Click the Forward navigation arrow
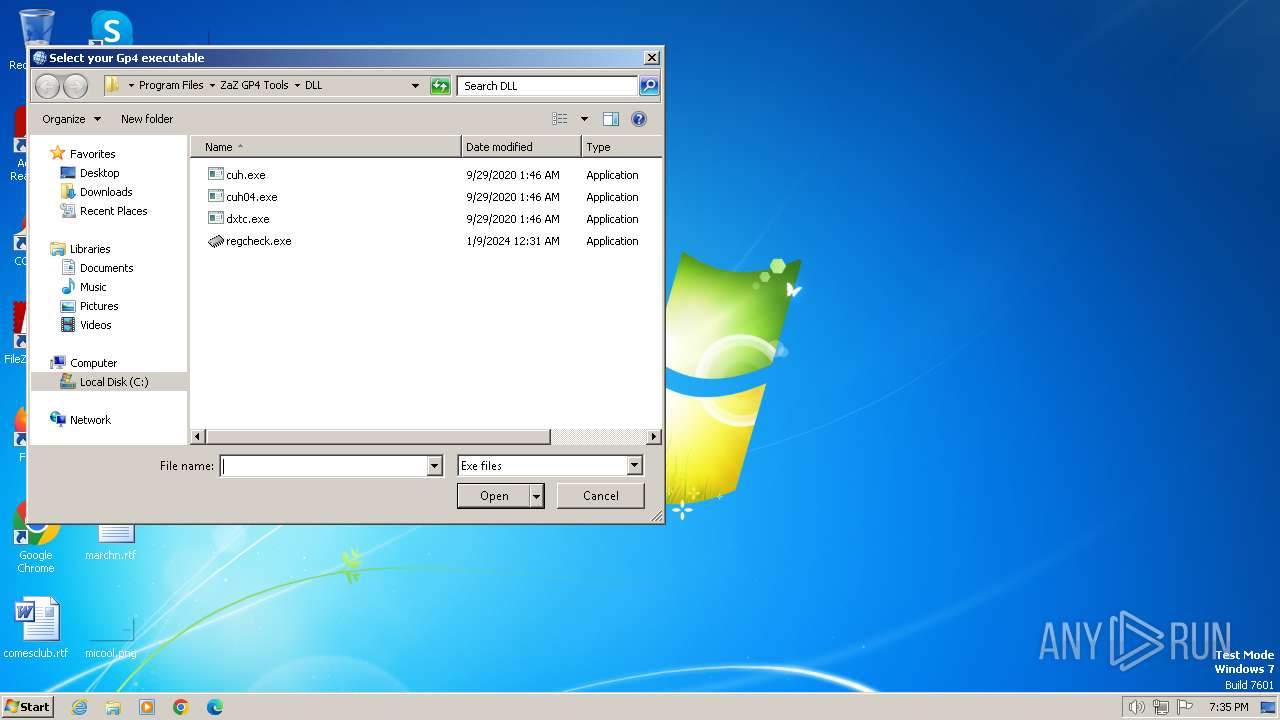This screenshot has height=720, width=1280. coord(75,86)
